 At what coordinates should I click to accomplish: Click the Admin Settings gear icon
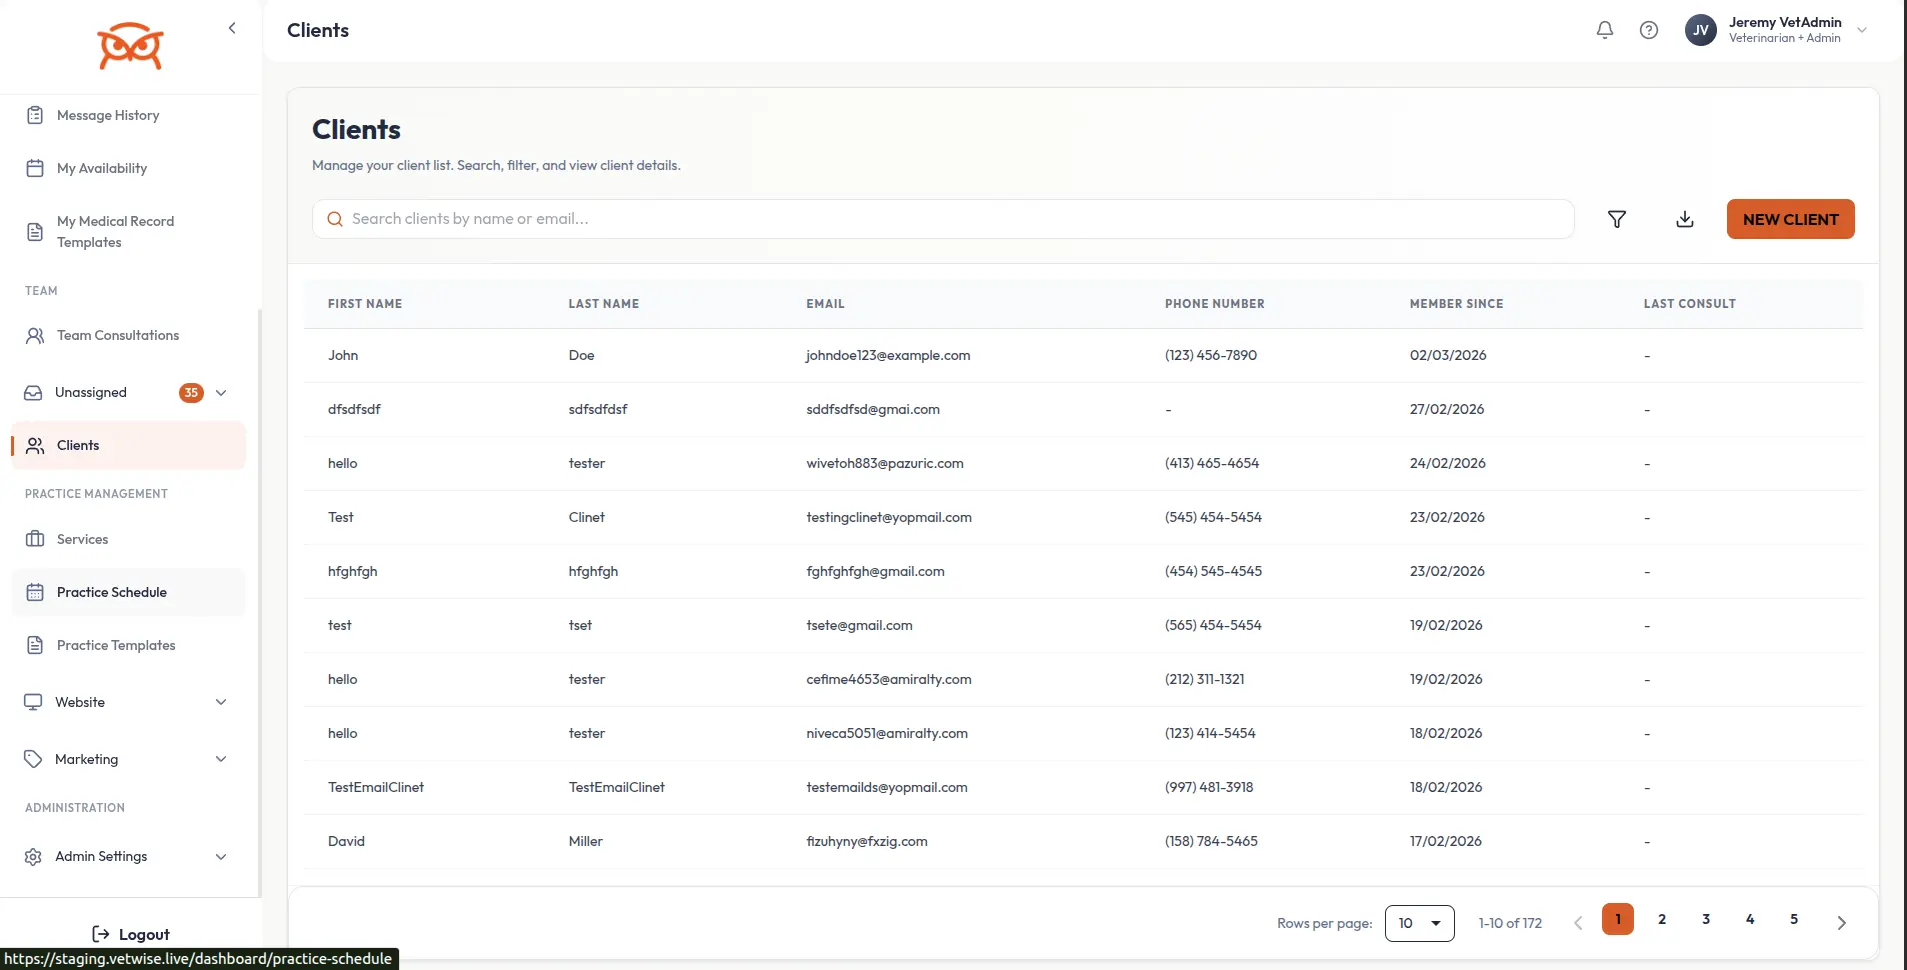point(33,857)
